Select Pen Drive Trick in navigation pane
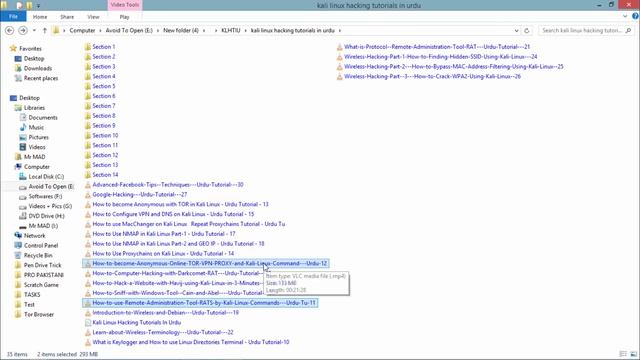 42,265
